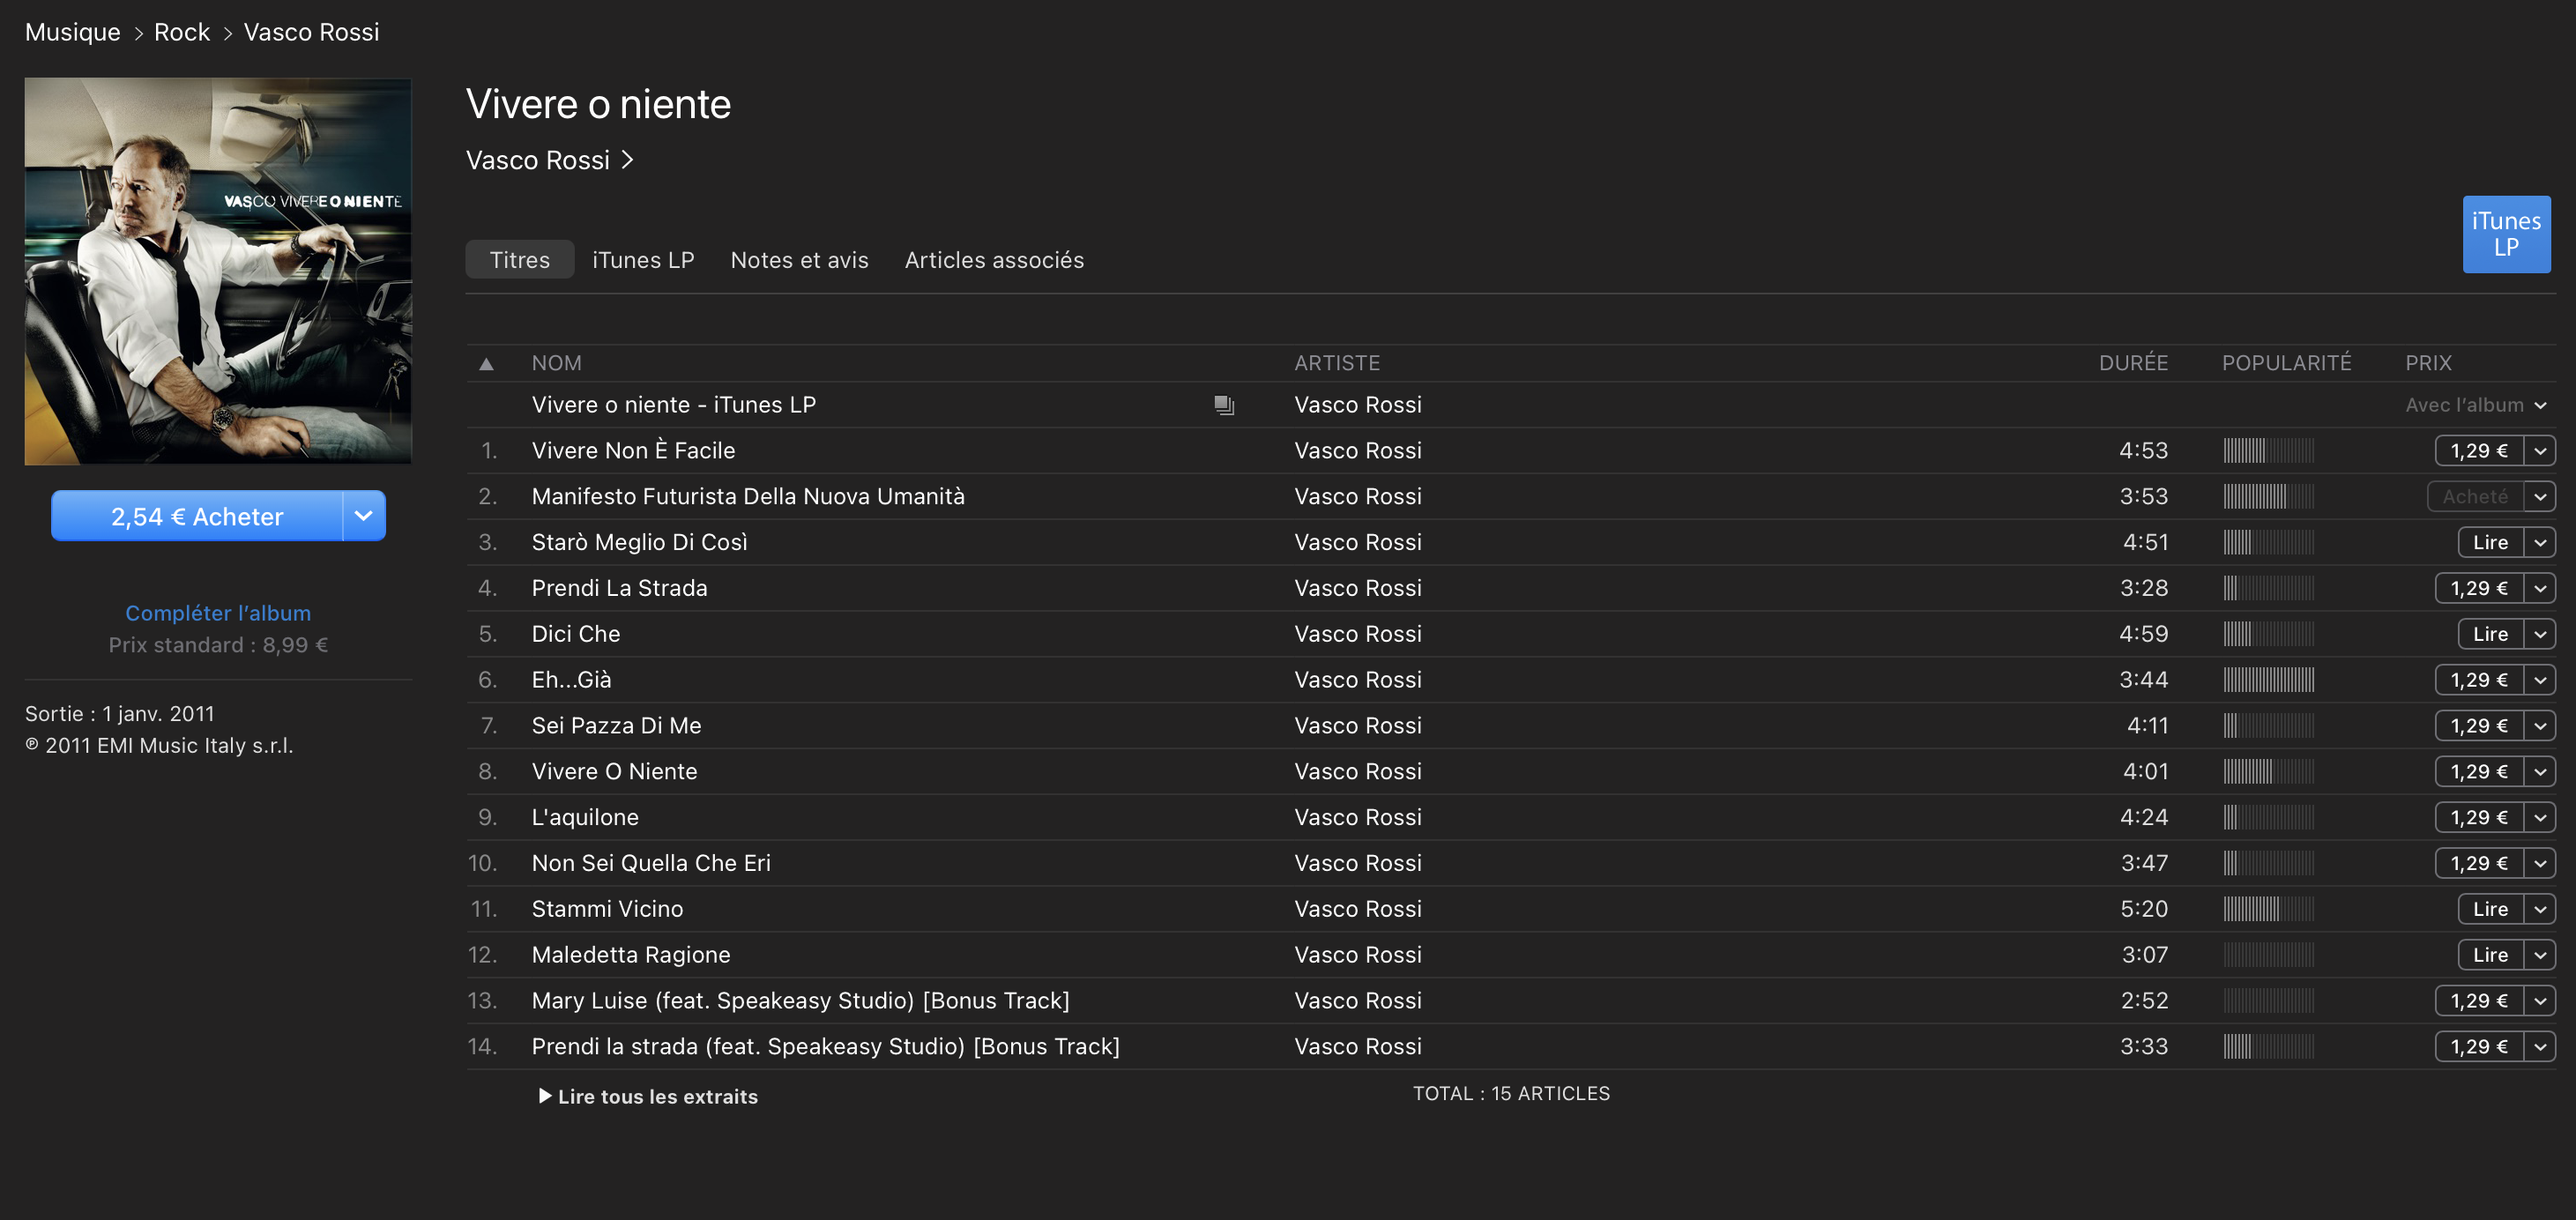Click the sort triangle in table header
The image size is (2576, 1220).
pos(486,364)
